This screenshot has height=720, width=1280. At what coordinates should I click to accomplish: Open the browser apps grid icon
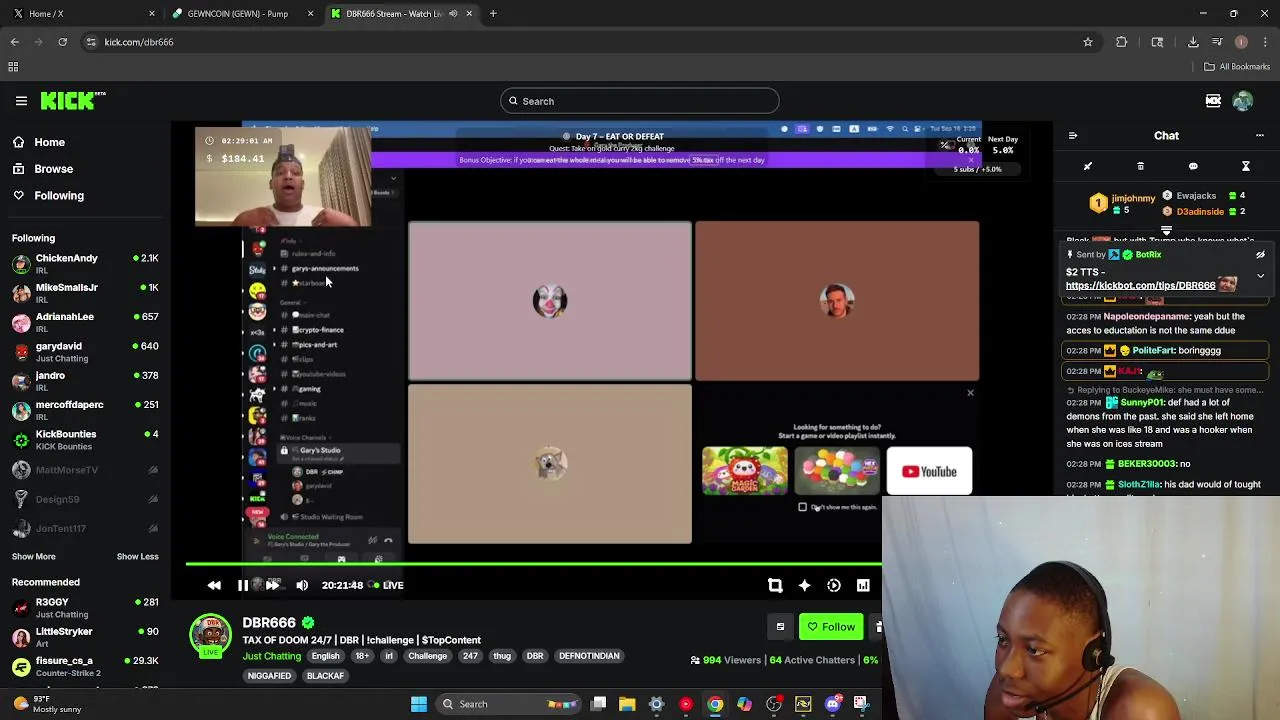[x=13, y=67]
